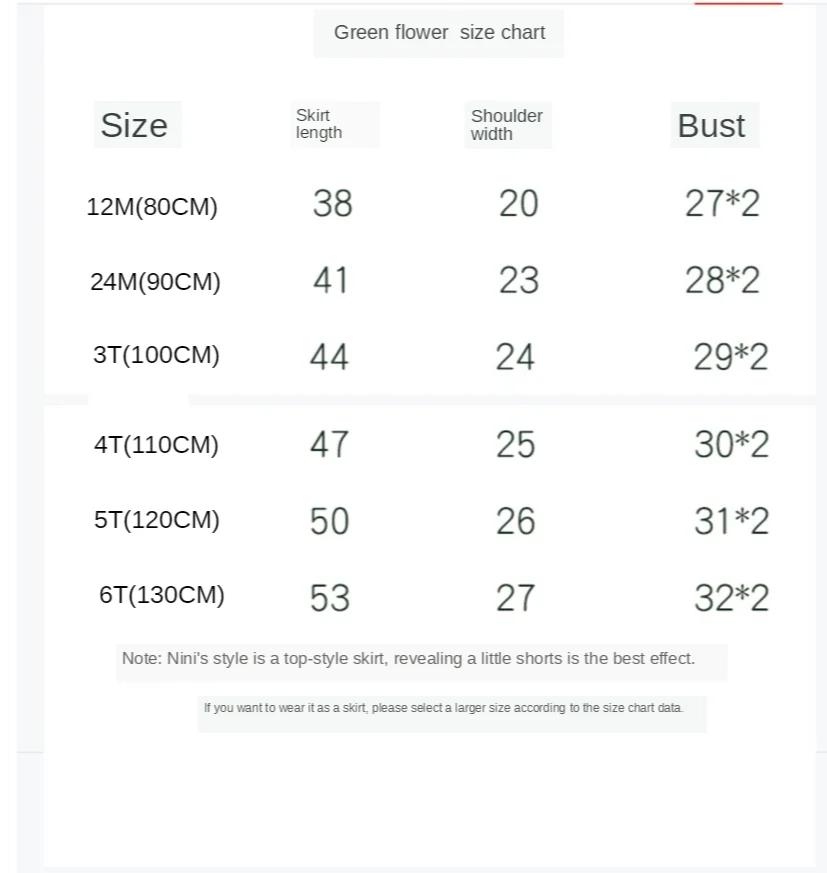Click skirt length value 38
The width and height of the screenshot is (827, 873).
click(332, 203)
